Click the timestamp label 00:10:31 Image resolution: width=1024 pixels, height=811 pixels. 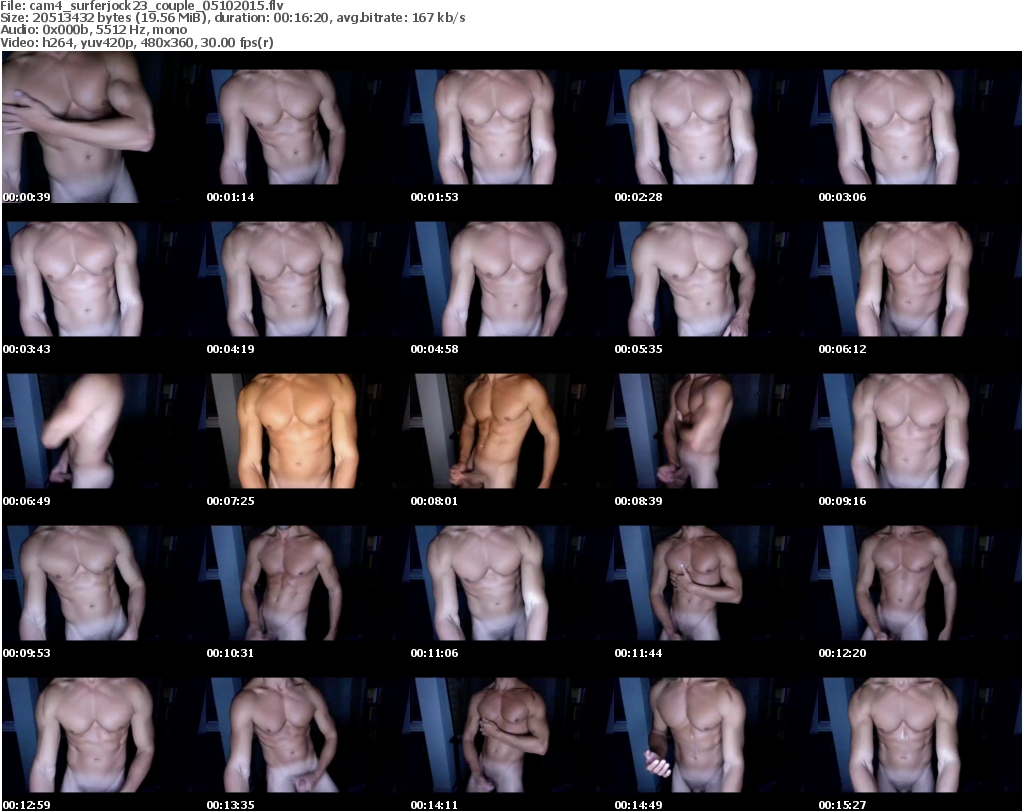[231, 653]
